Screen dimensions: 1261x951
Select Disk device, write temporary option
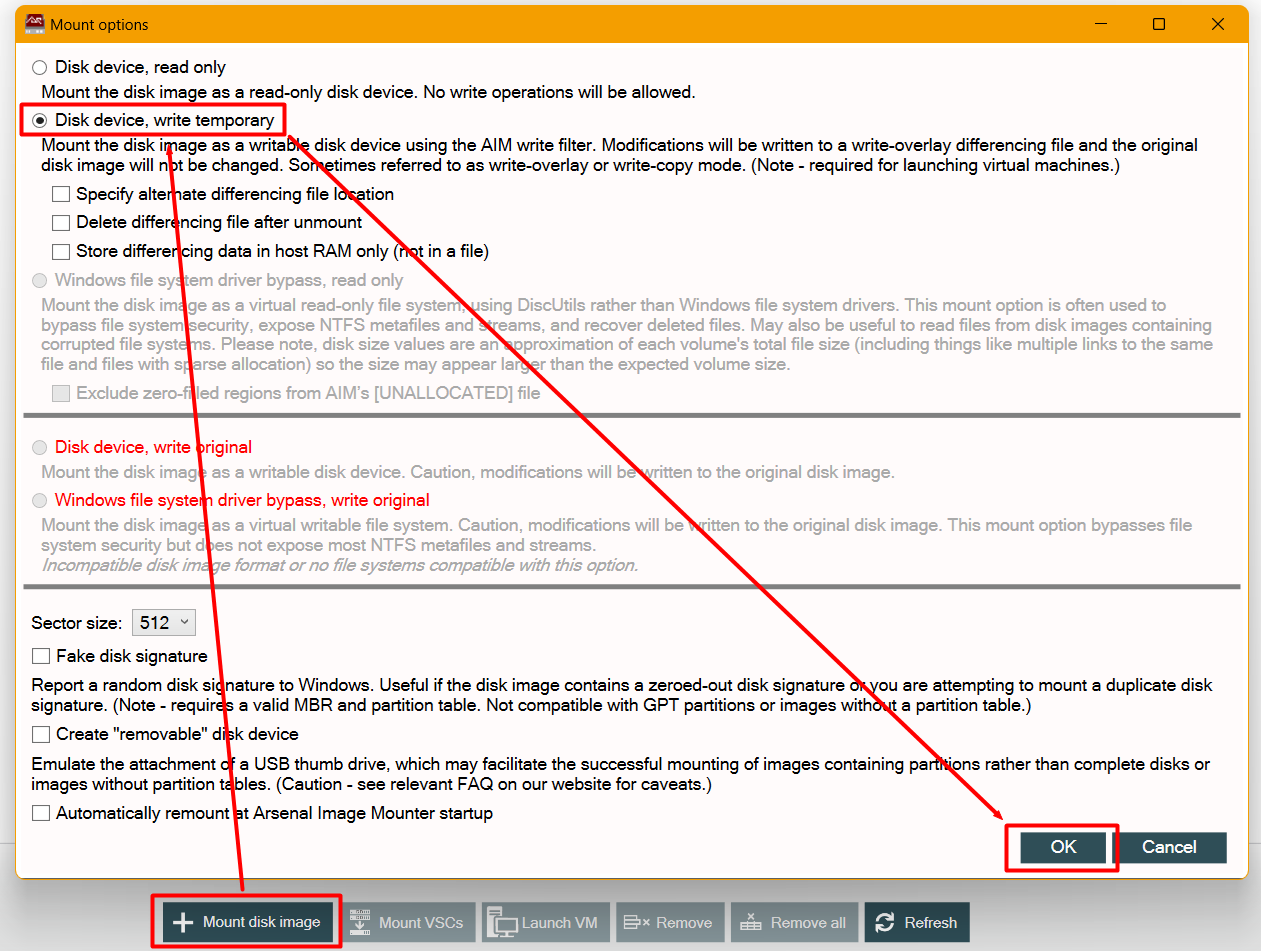[x=40, y=120]
